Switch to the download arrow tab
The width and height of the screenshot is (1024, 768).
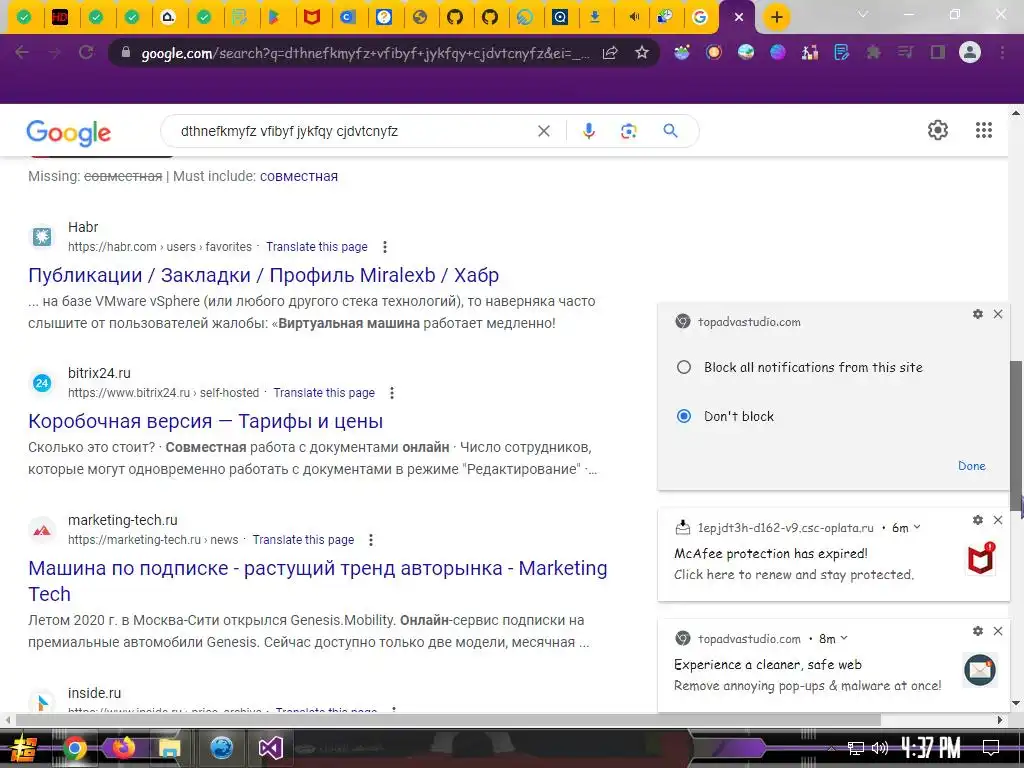pyautogui.click(x=594, y=17)
